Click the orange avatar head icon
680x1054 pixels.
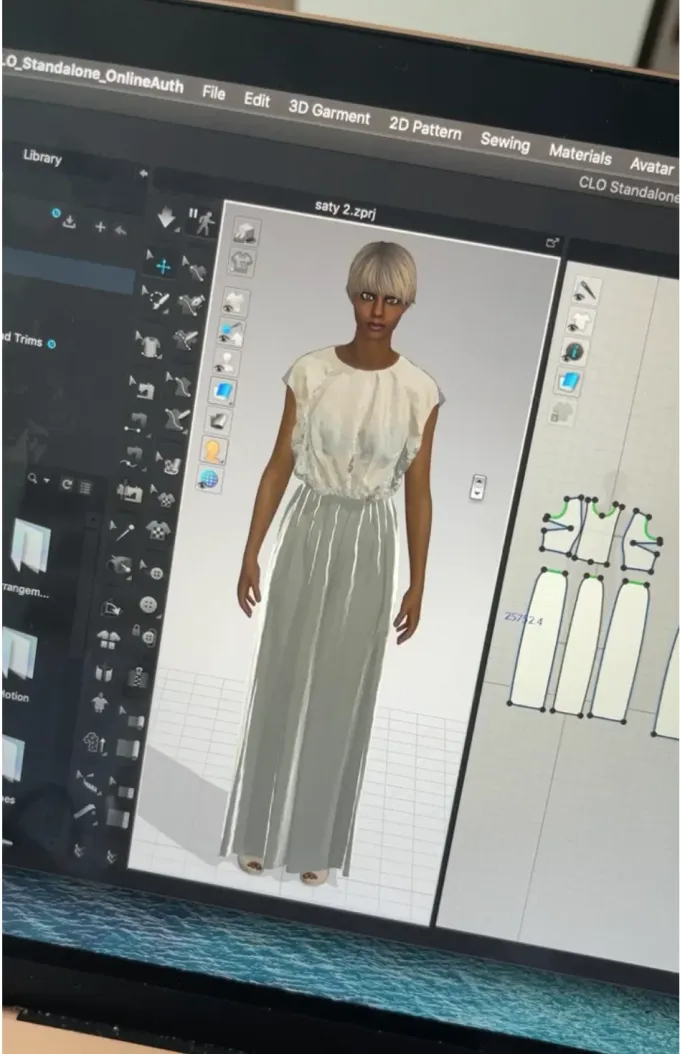pos(215,451)
